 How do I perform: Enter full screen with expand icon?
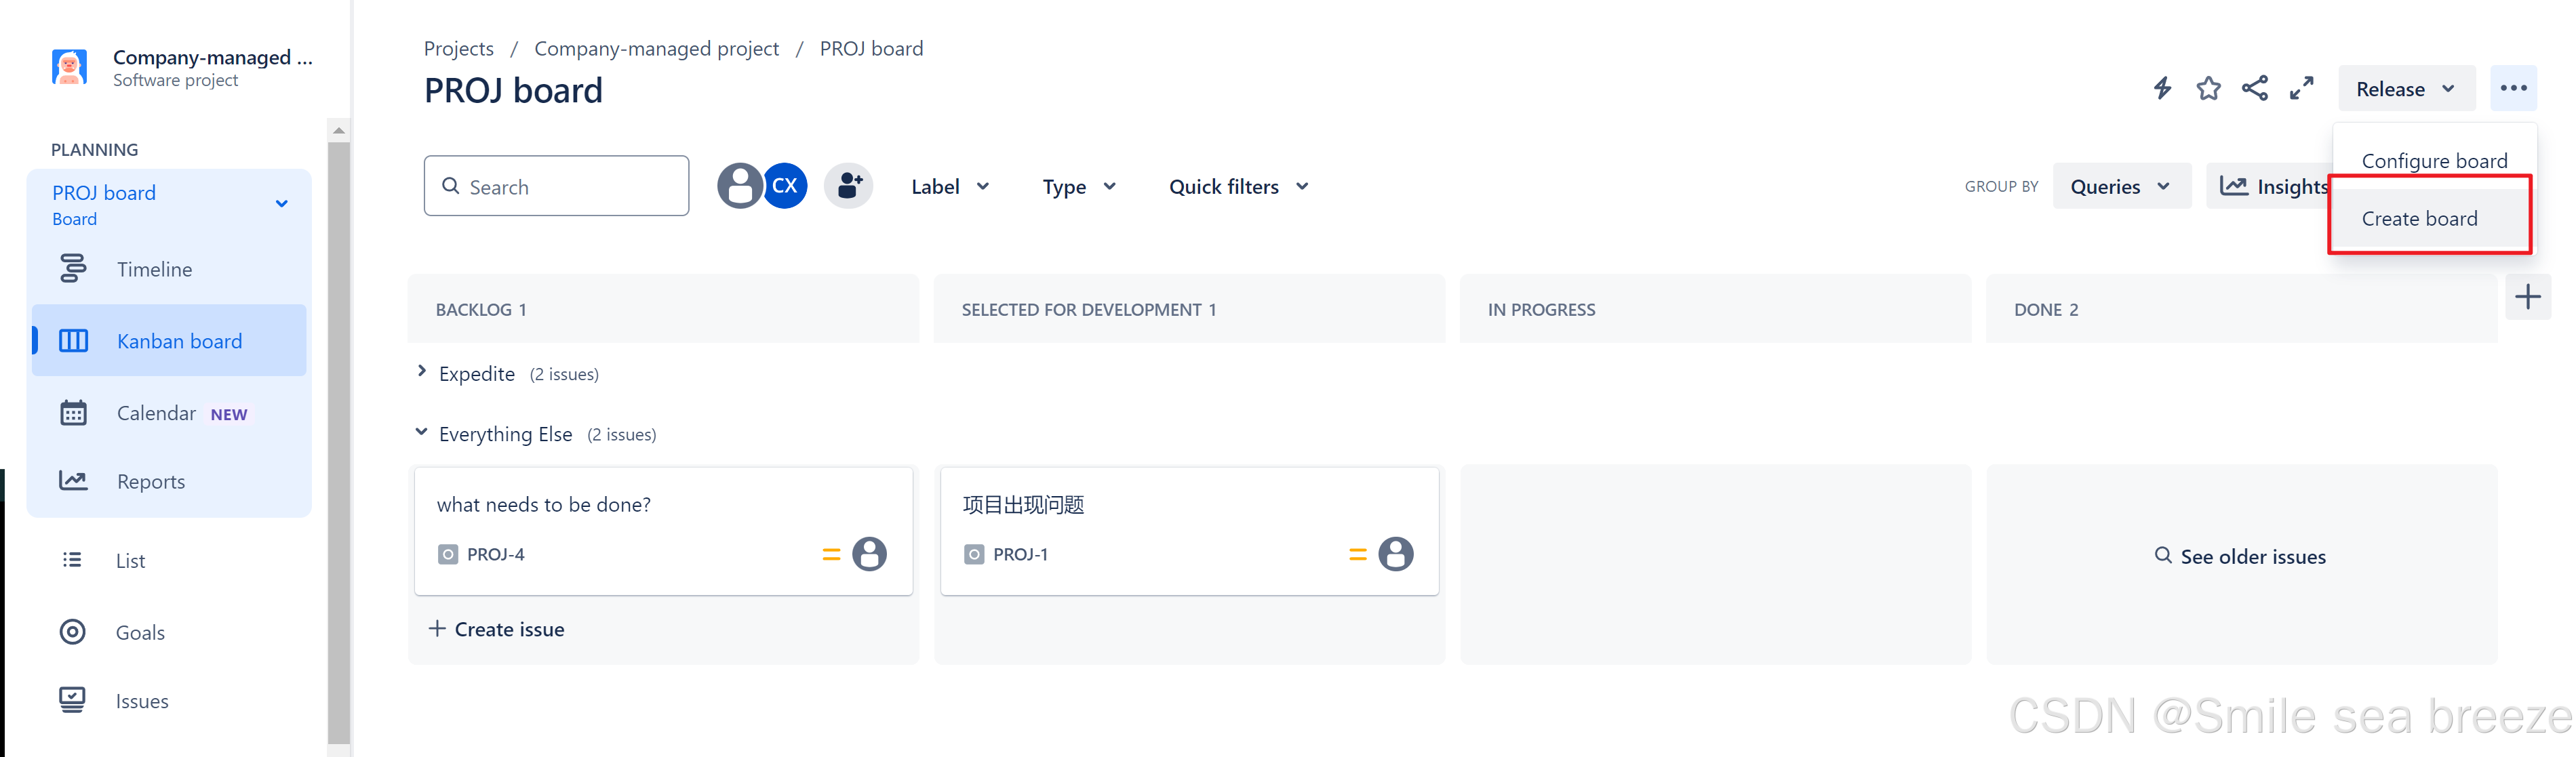[x=2301, y=88]
